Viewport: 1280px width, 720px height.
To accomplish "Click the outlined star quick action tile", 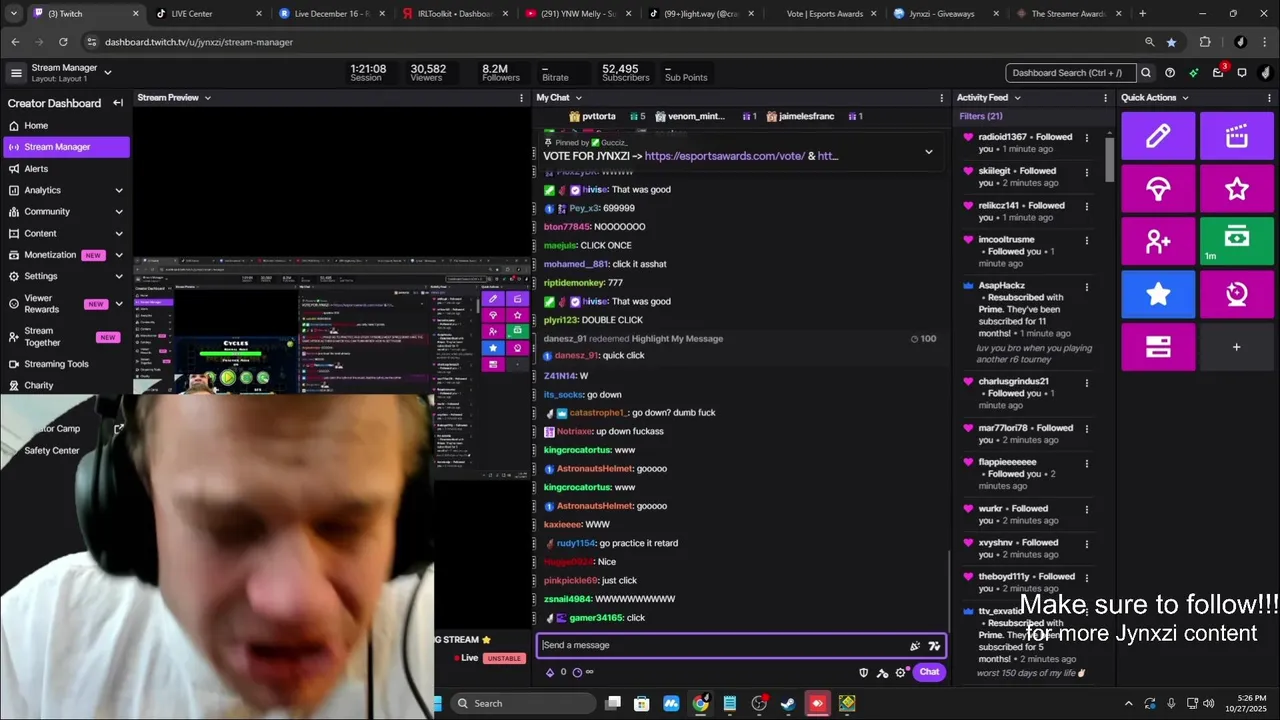I will [1236, 188].
